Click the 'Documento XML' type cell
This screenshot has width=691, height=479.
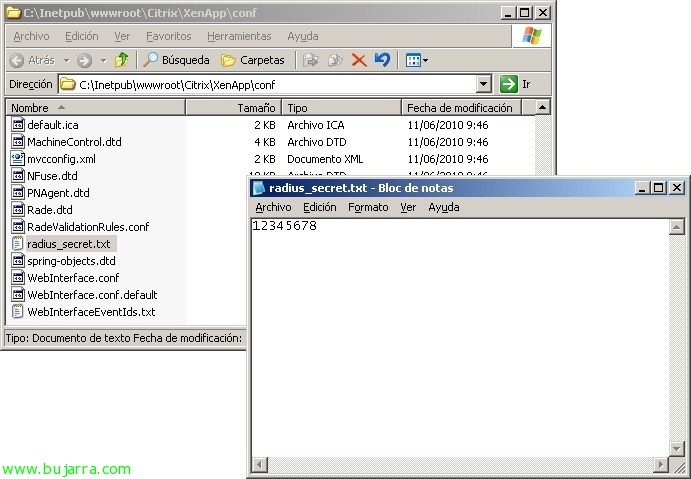click(x=325, y=159)
